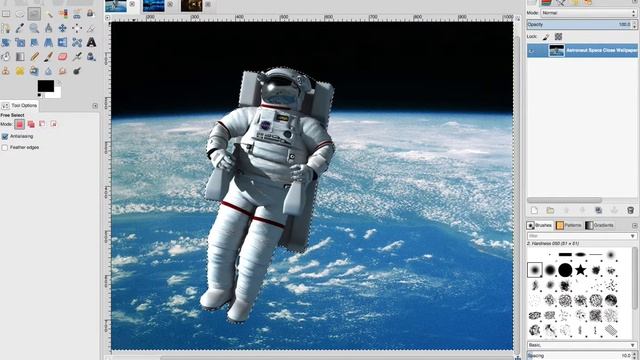Create a new layer group button
The height and width of the screenshot is (360, 640).
coord(550,211)
